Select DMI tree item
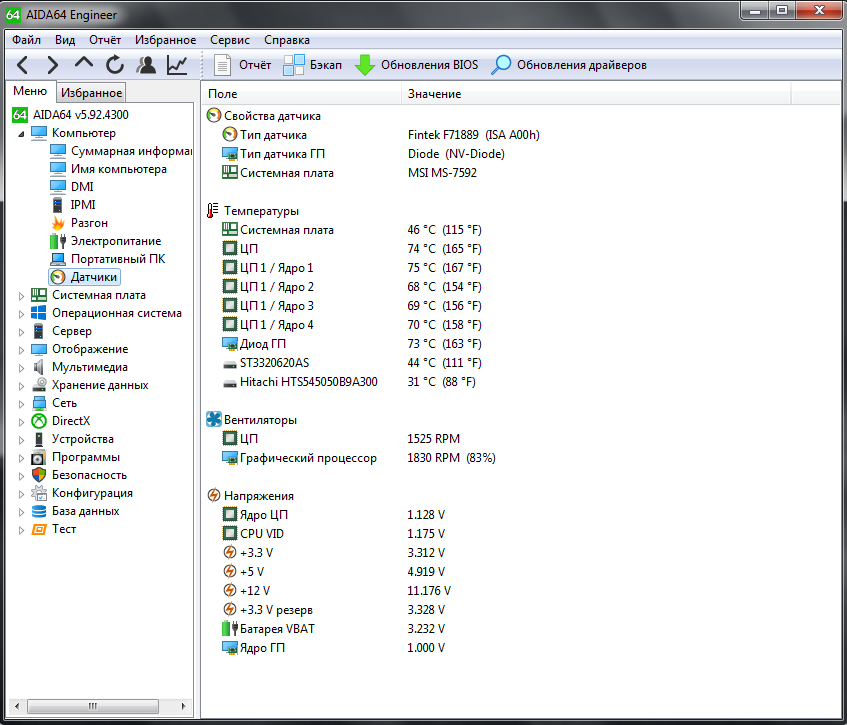The width and height of the screenshot is (847, 725). (x=72, y=187)
